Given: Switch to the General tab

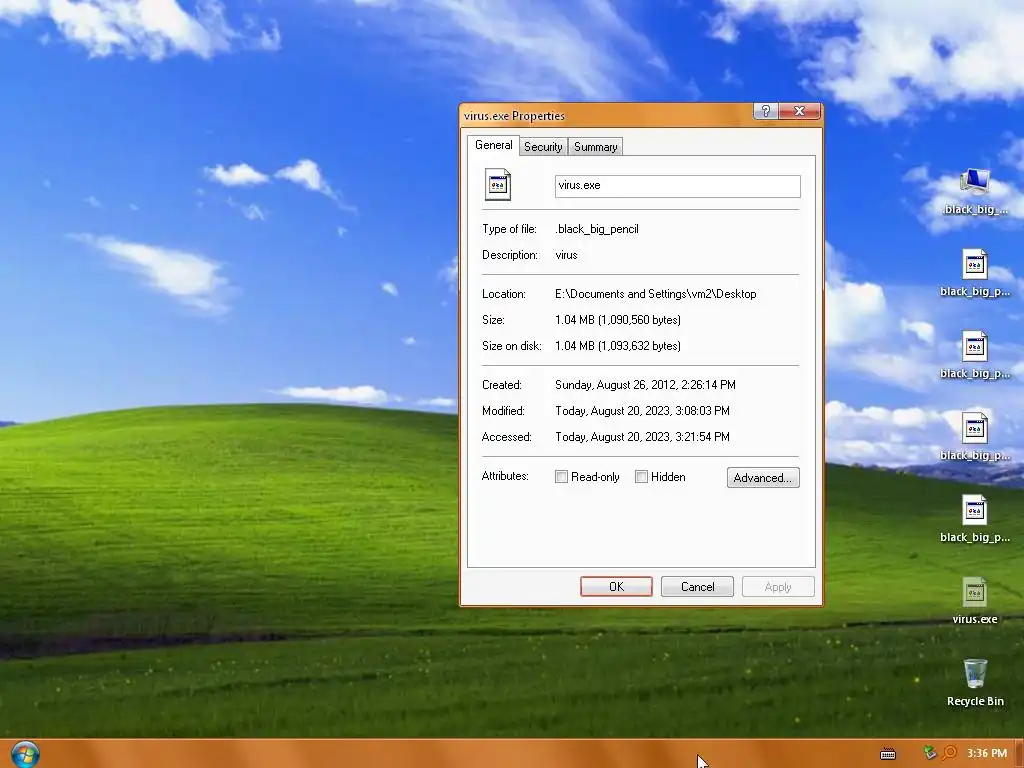Looking at the screenshot, I should coord(493,145).
